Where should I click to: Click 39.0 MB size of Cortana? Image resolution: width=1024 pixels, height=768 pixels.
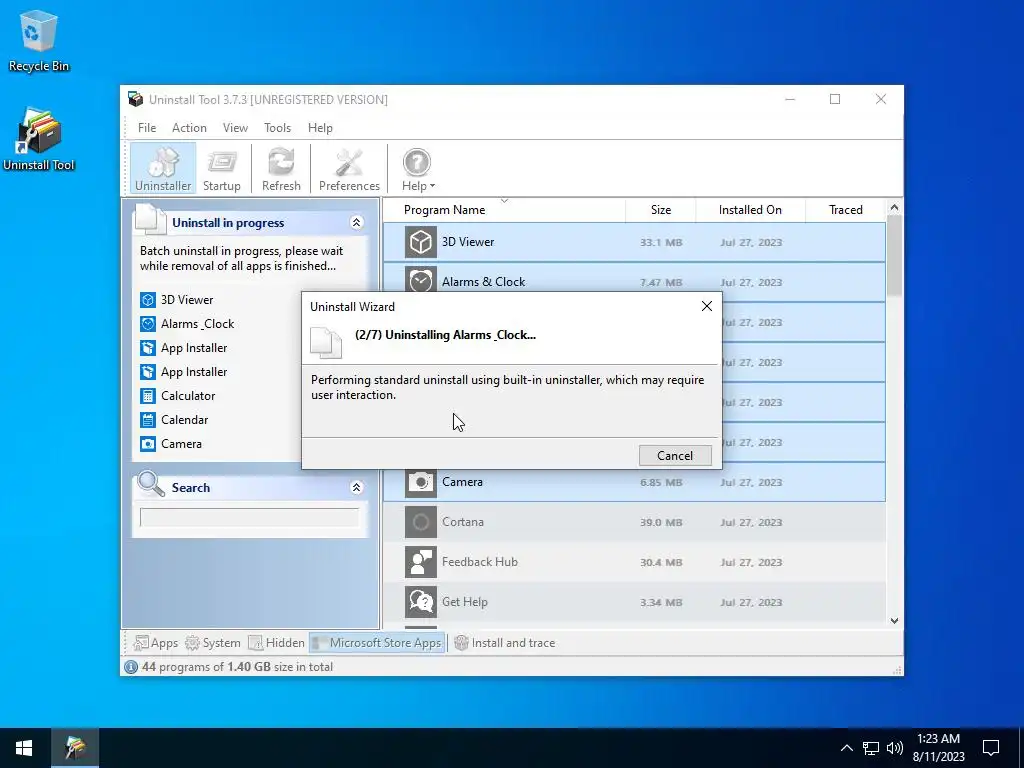point(661,522)
